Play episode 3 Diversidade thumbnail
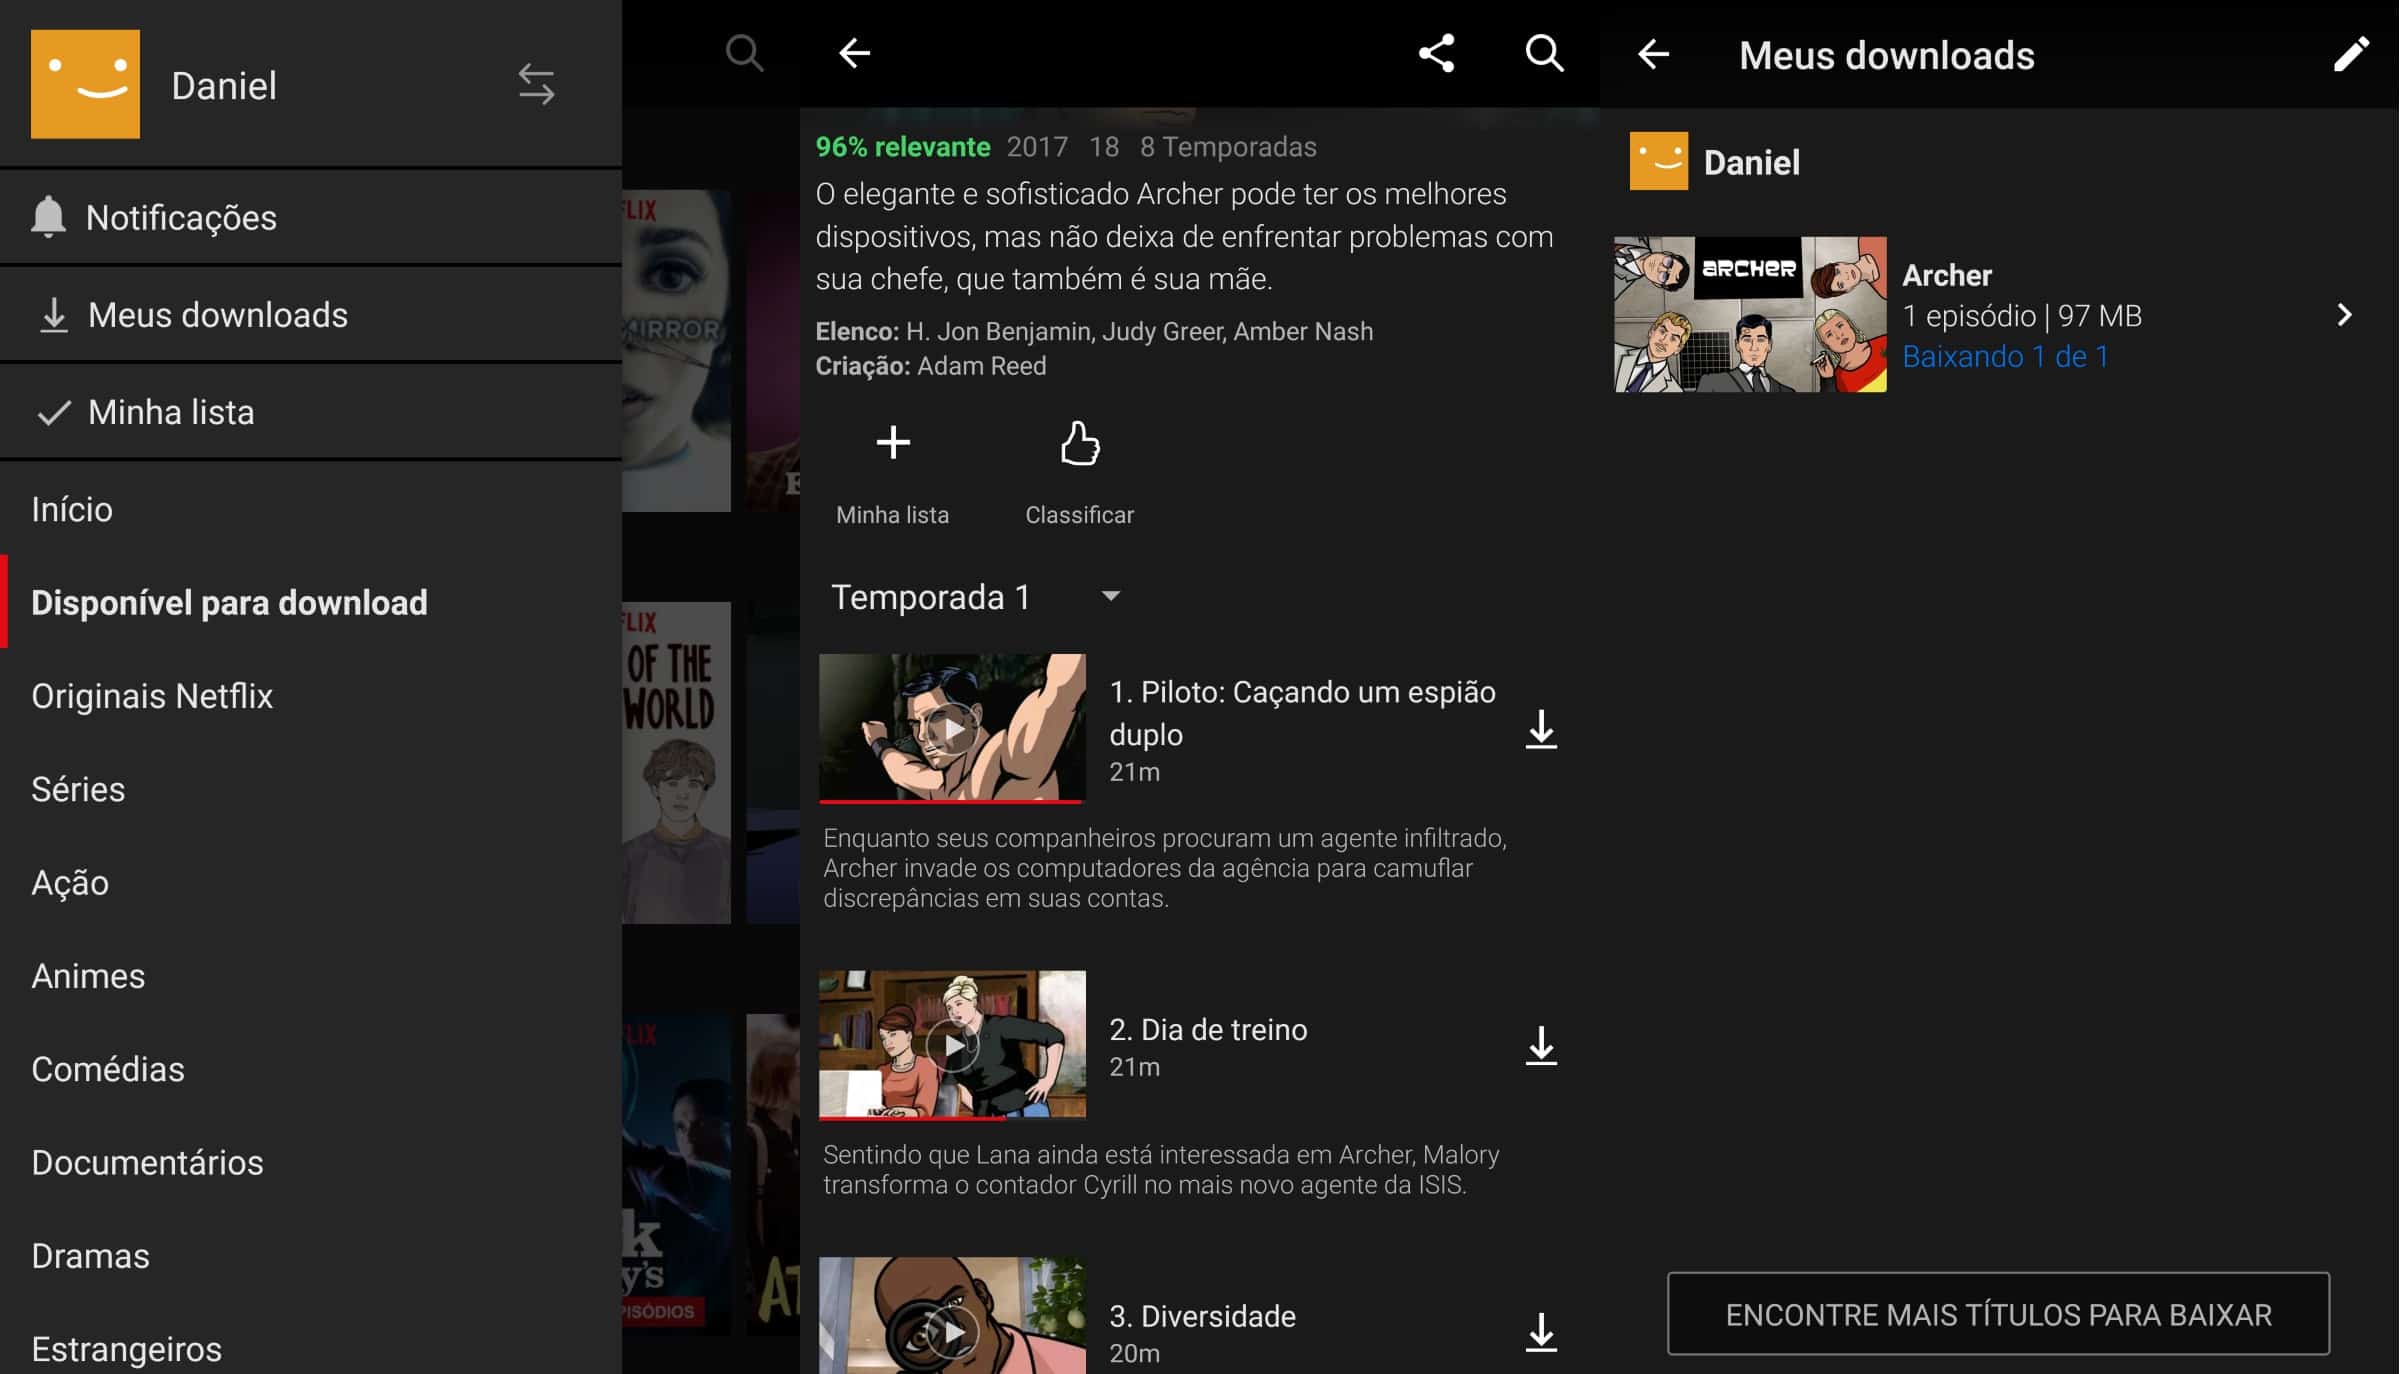This screenshot has width=2400, height=1374. [x=952, y=1315]
